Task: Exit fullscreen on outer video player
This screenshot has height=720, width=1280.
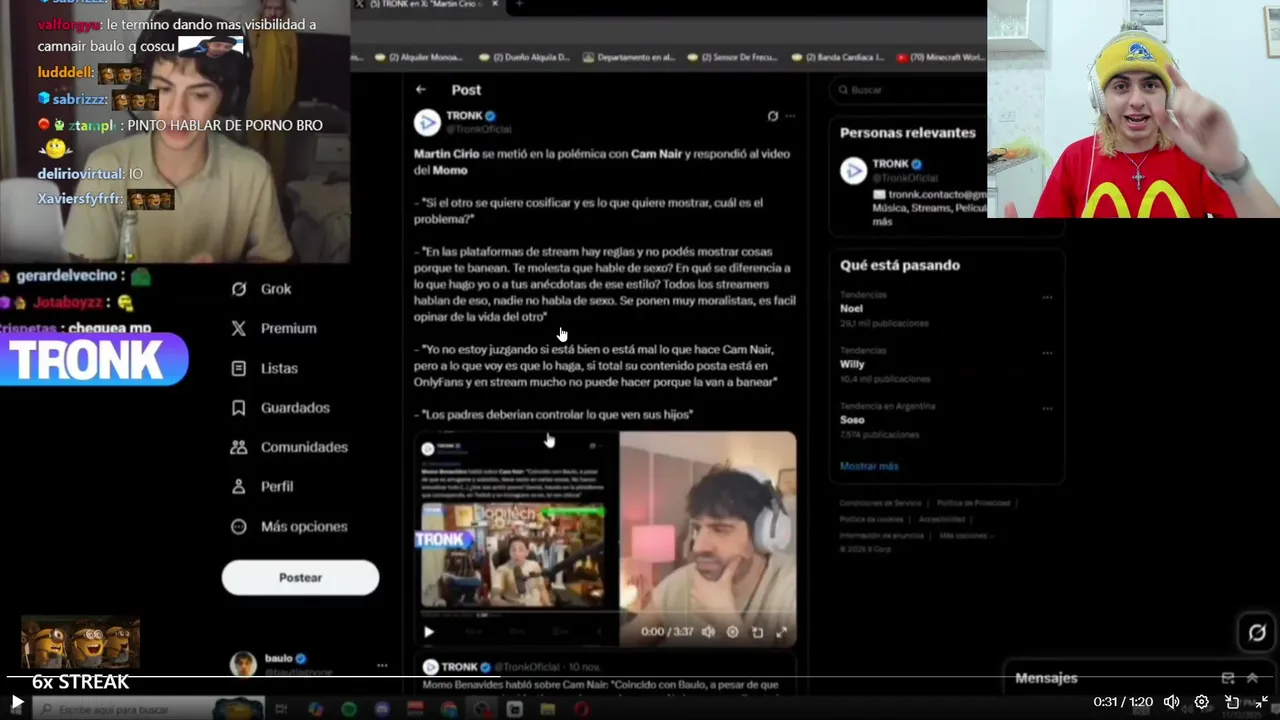Action: (x=1261, y=702)
